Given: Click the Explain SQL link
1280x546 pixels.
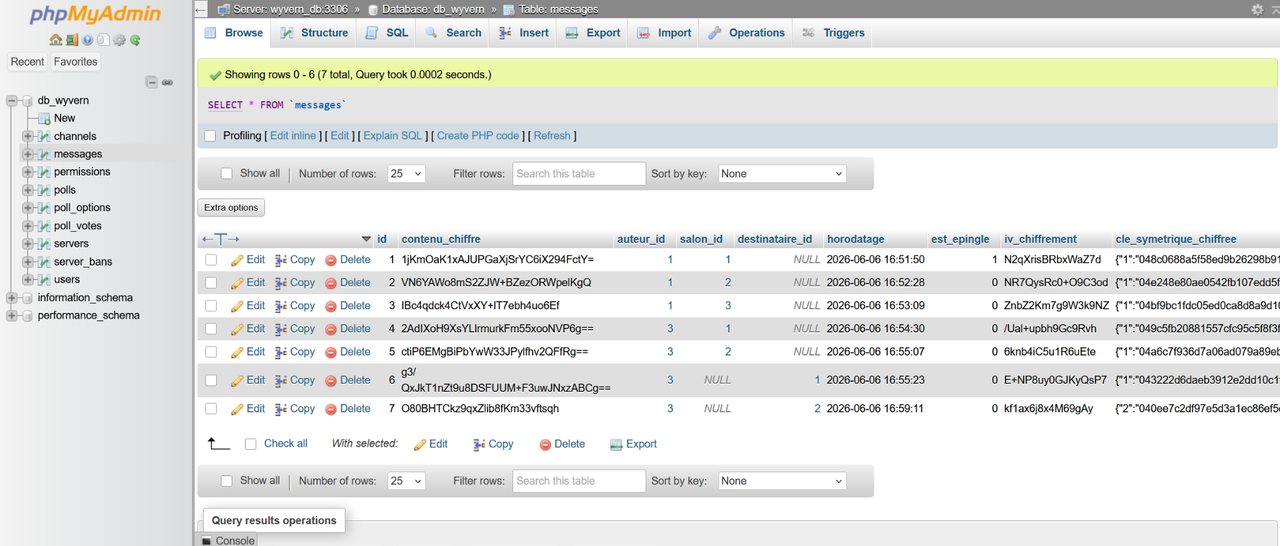Looking at the screenshot, I should click(x=392, y=136).
